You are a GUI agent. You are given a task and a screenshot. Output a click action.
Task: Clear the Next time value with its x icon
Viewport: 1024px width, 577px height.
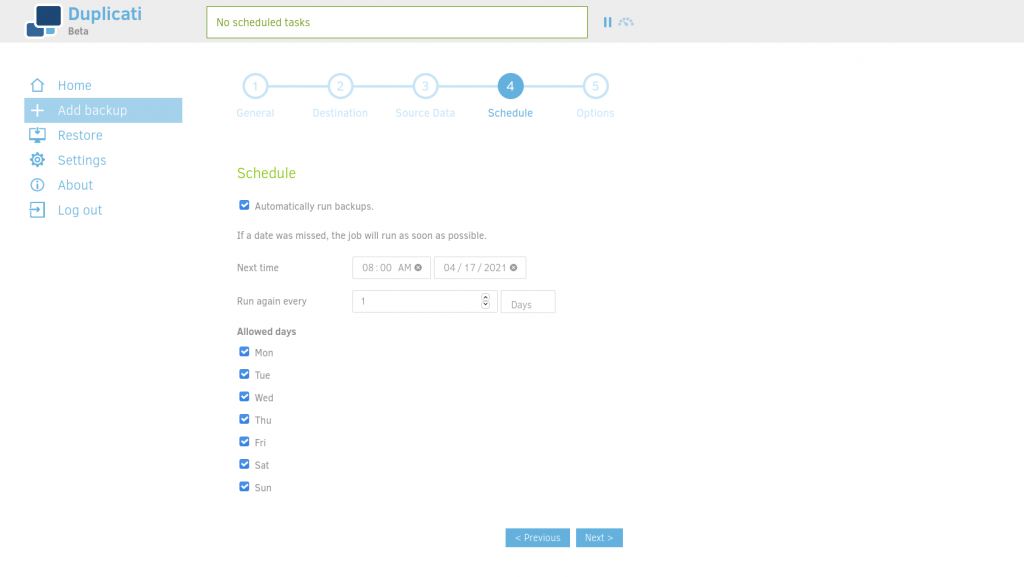click(418, 268)
